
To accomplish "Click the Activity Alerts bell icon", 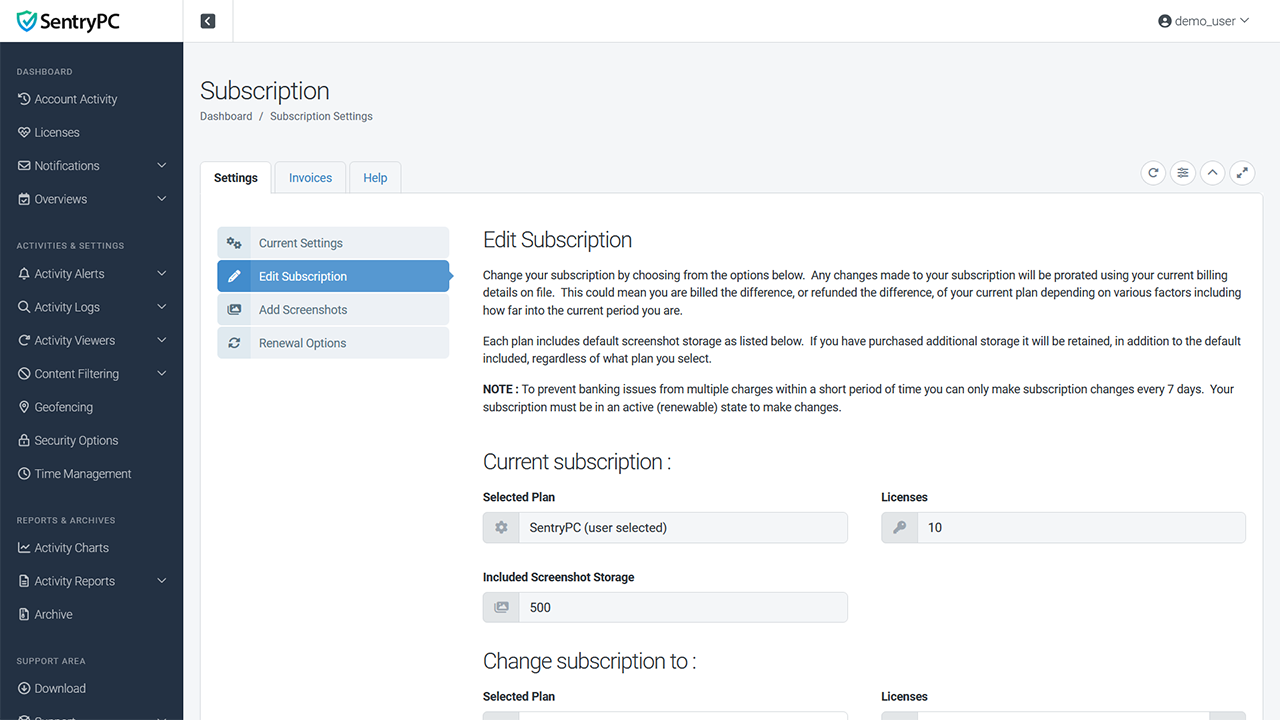I will tap(24, 274).
